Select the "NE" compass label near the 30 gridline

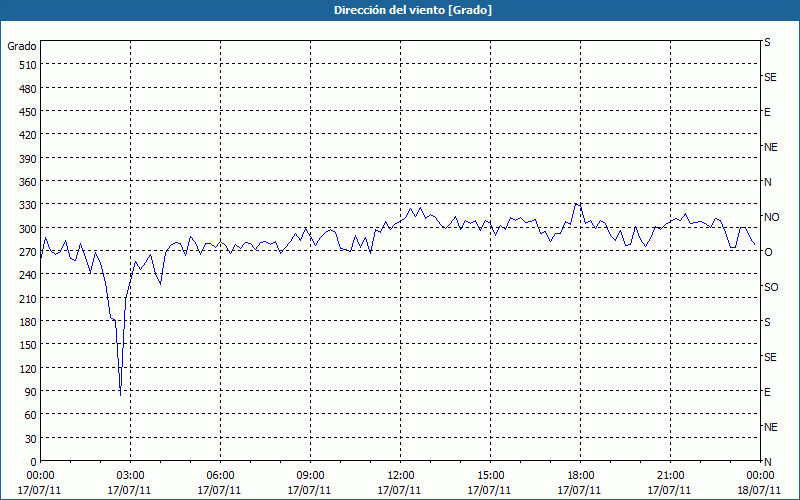pyautogui.click(x=771, y=427)
